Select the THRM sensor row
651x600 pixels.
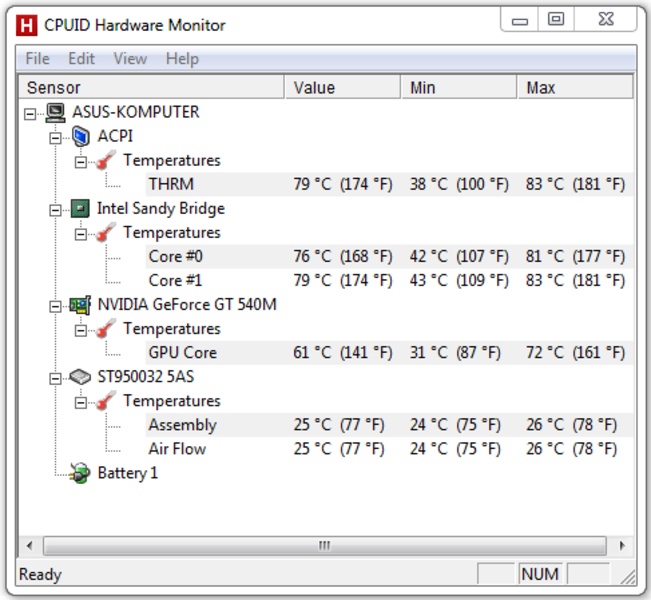click(x=389, y=184)
